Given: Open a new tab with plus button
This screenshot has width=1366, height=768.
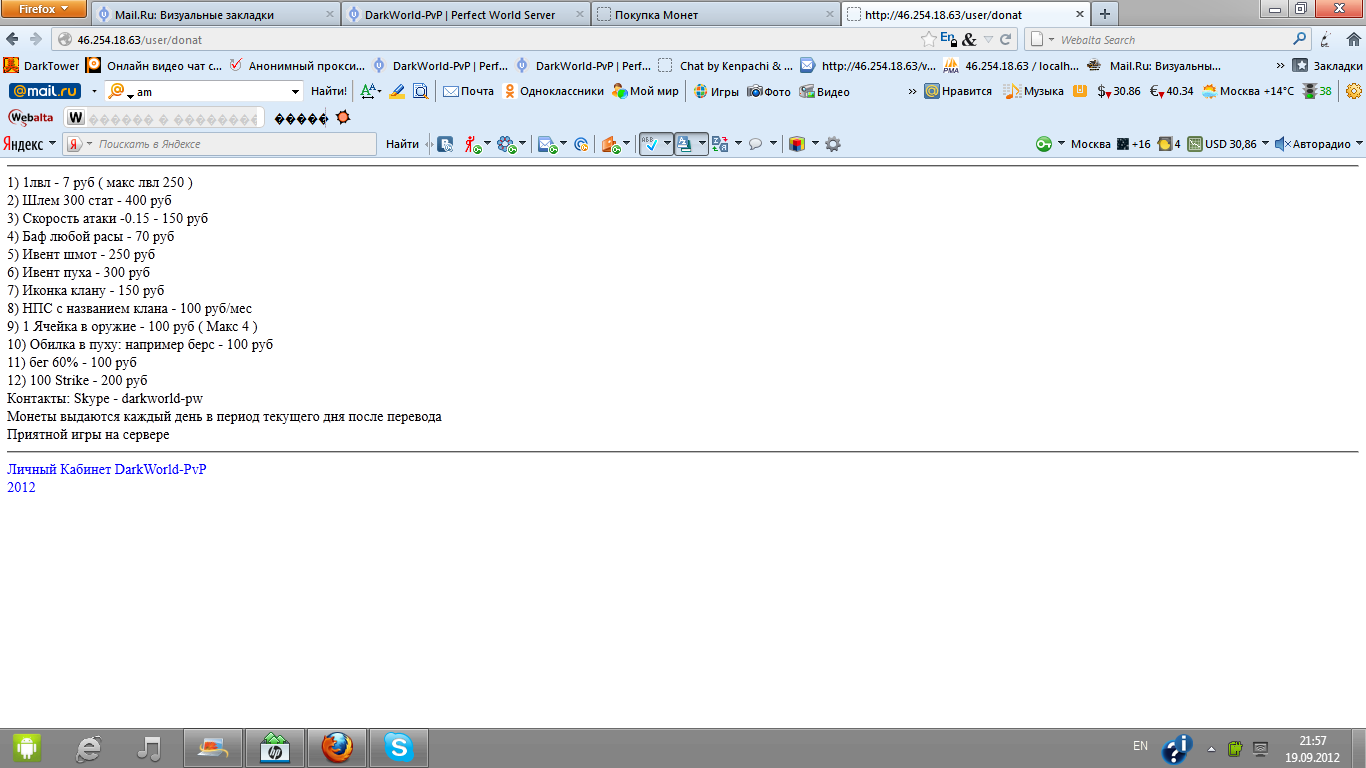Looking at the screenshot, I should pos(1104,14).
